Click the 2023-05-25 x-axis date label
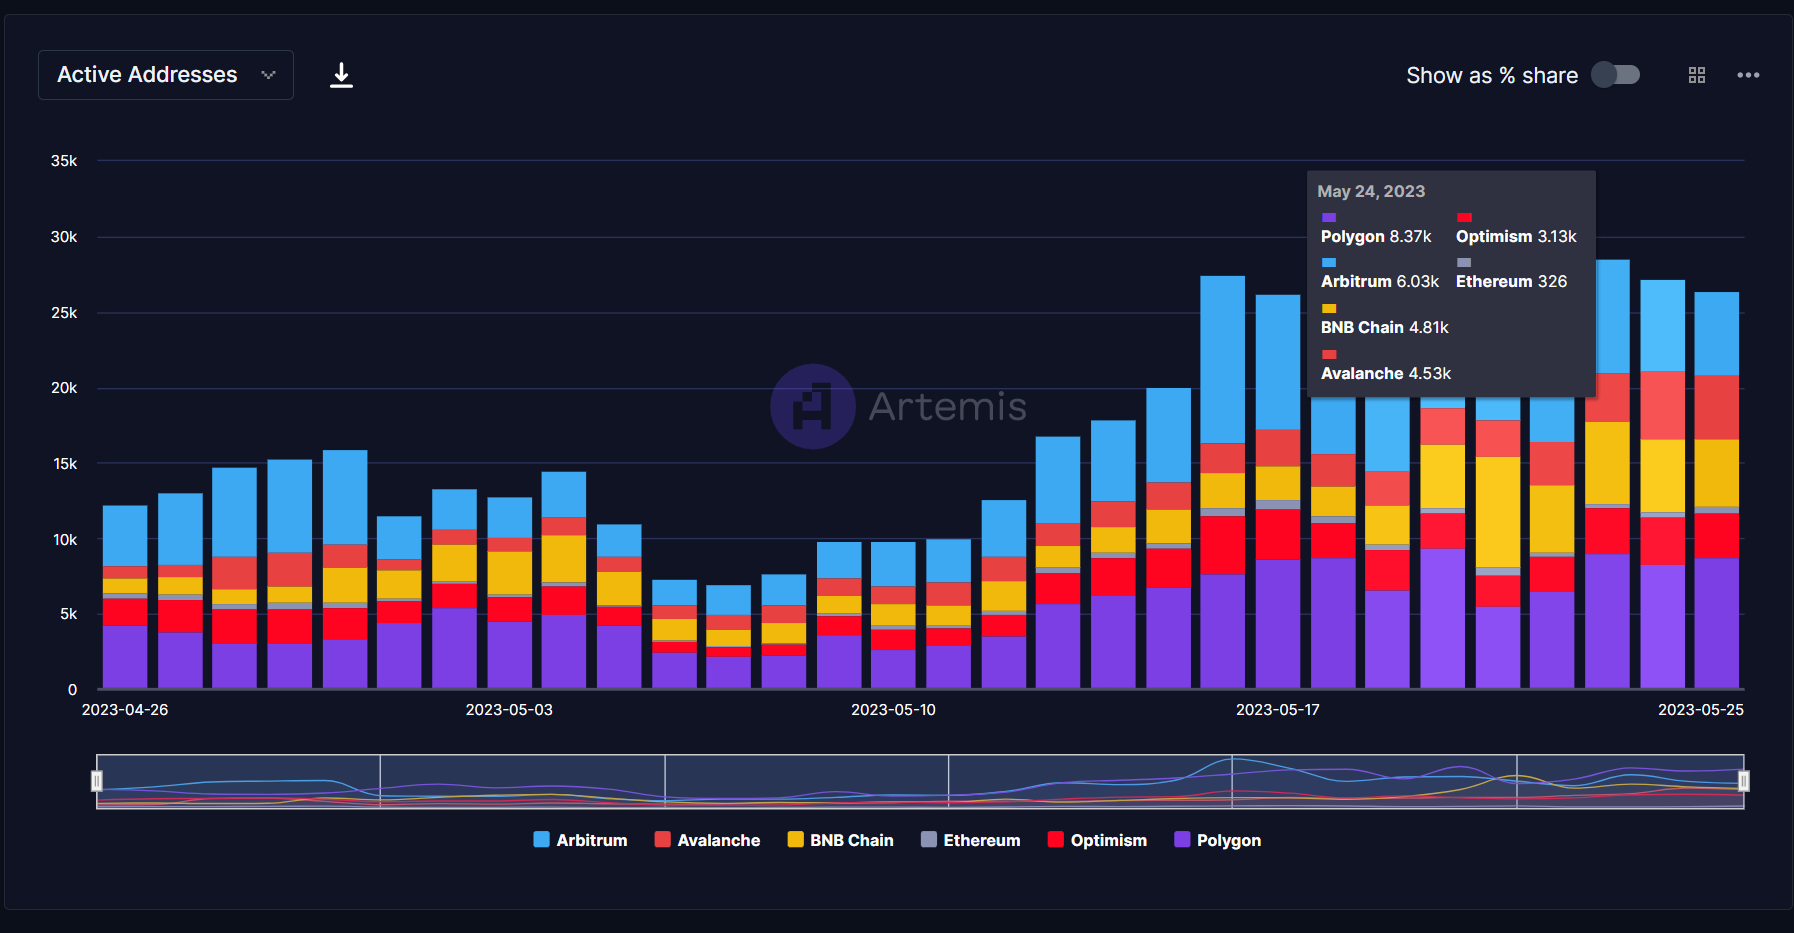Image resolution: width=1794 pixels, height=933 pixels. pos(1701,710)
